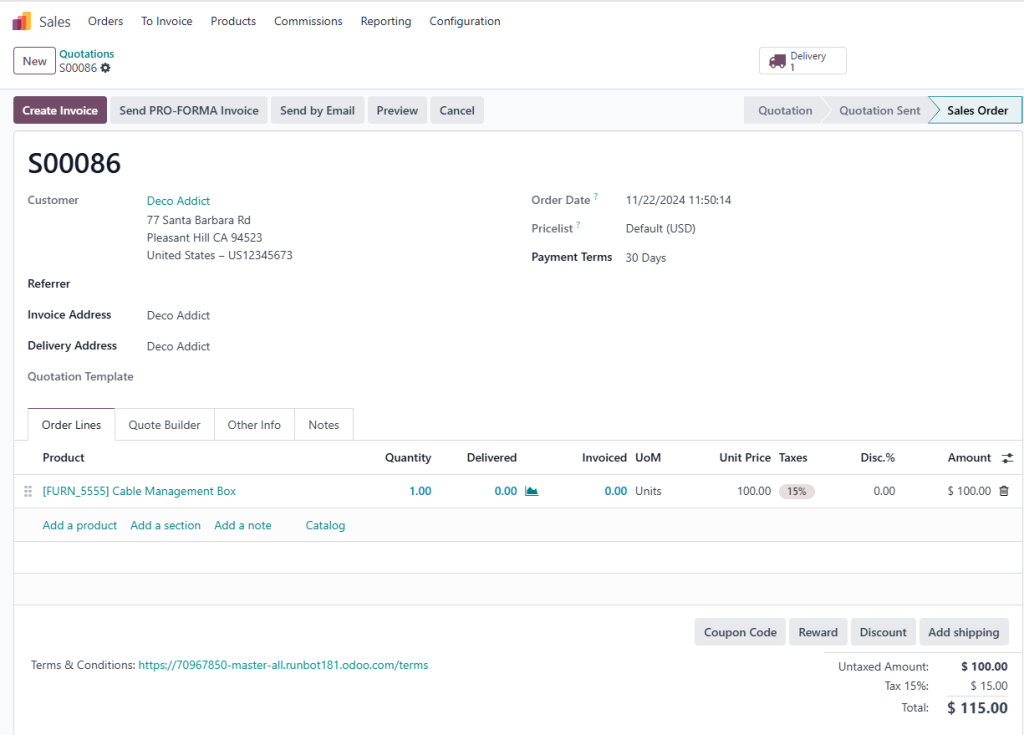Click the Invoiced value 0.00

click(x=615, y=491)
